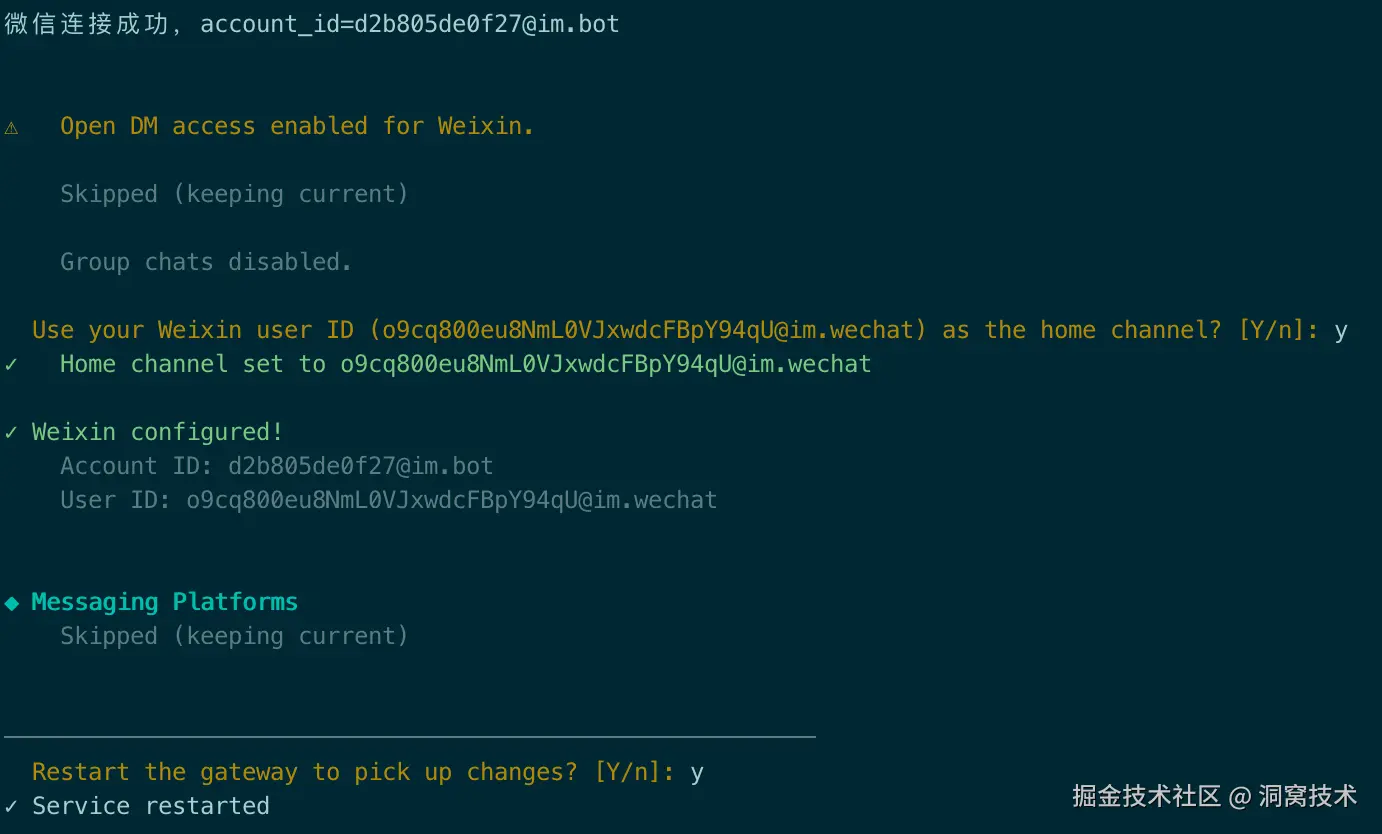Select the Open DM access enabled warning text
This screenshot has height=834, width=1382.
[297, 126]
